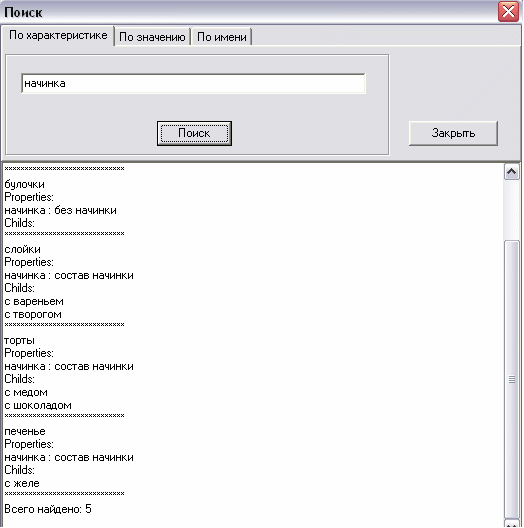Image resolution: width=524 pixels, height=528 pixels.
Task: Click the vertical scrollbar thumb
Action: click(x=512, y=379)
